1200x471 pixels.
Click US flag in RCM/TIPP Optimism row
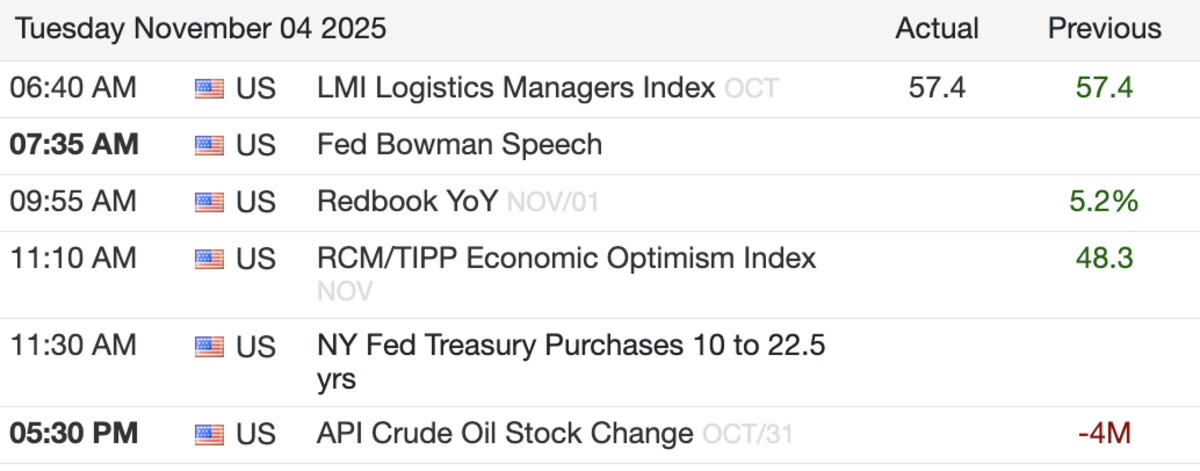pyautogui.click(x=208, y=259)
